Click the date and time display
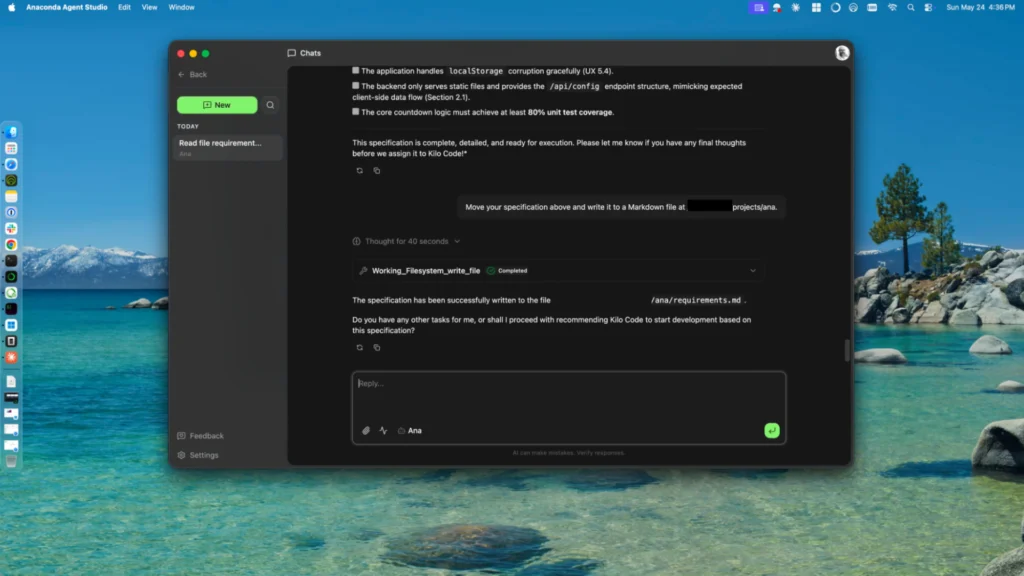 tap(980, 7)
